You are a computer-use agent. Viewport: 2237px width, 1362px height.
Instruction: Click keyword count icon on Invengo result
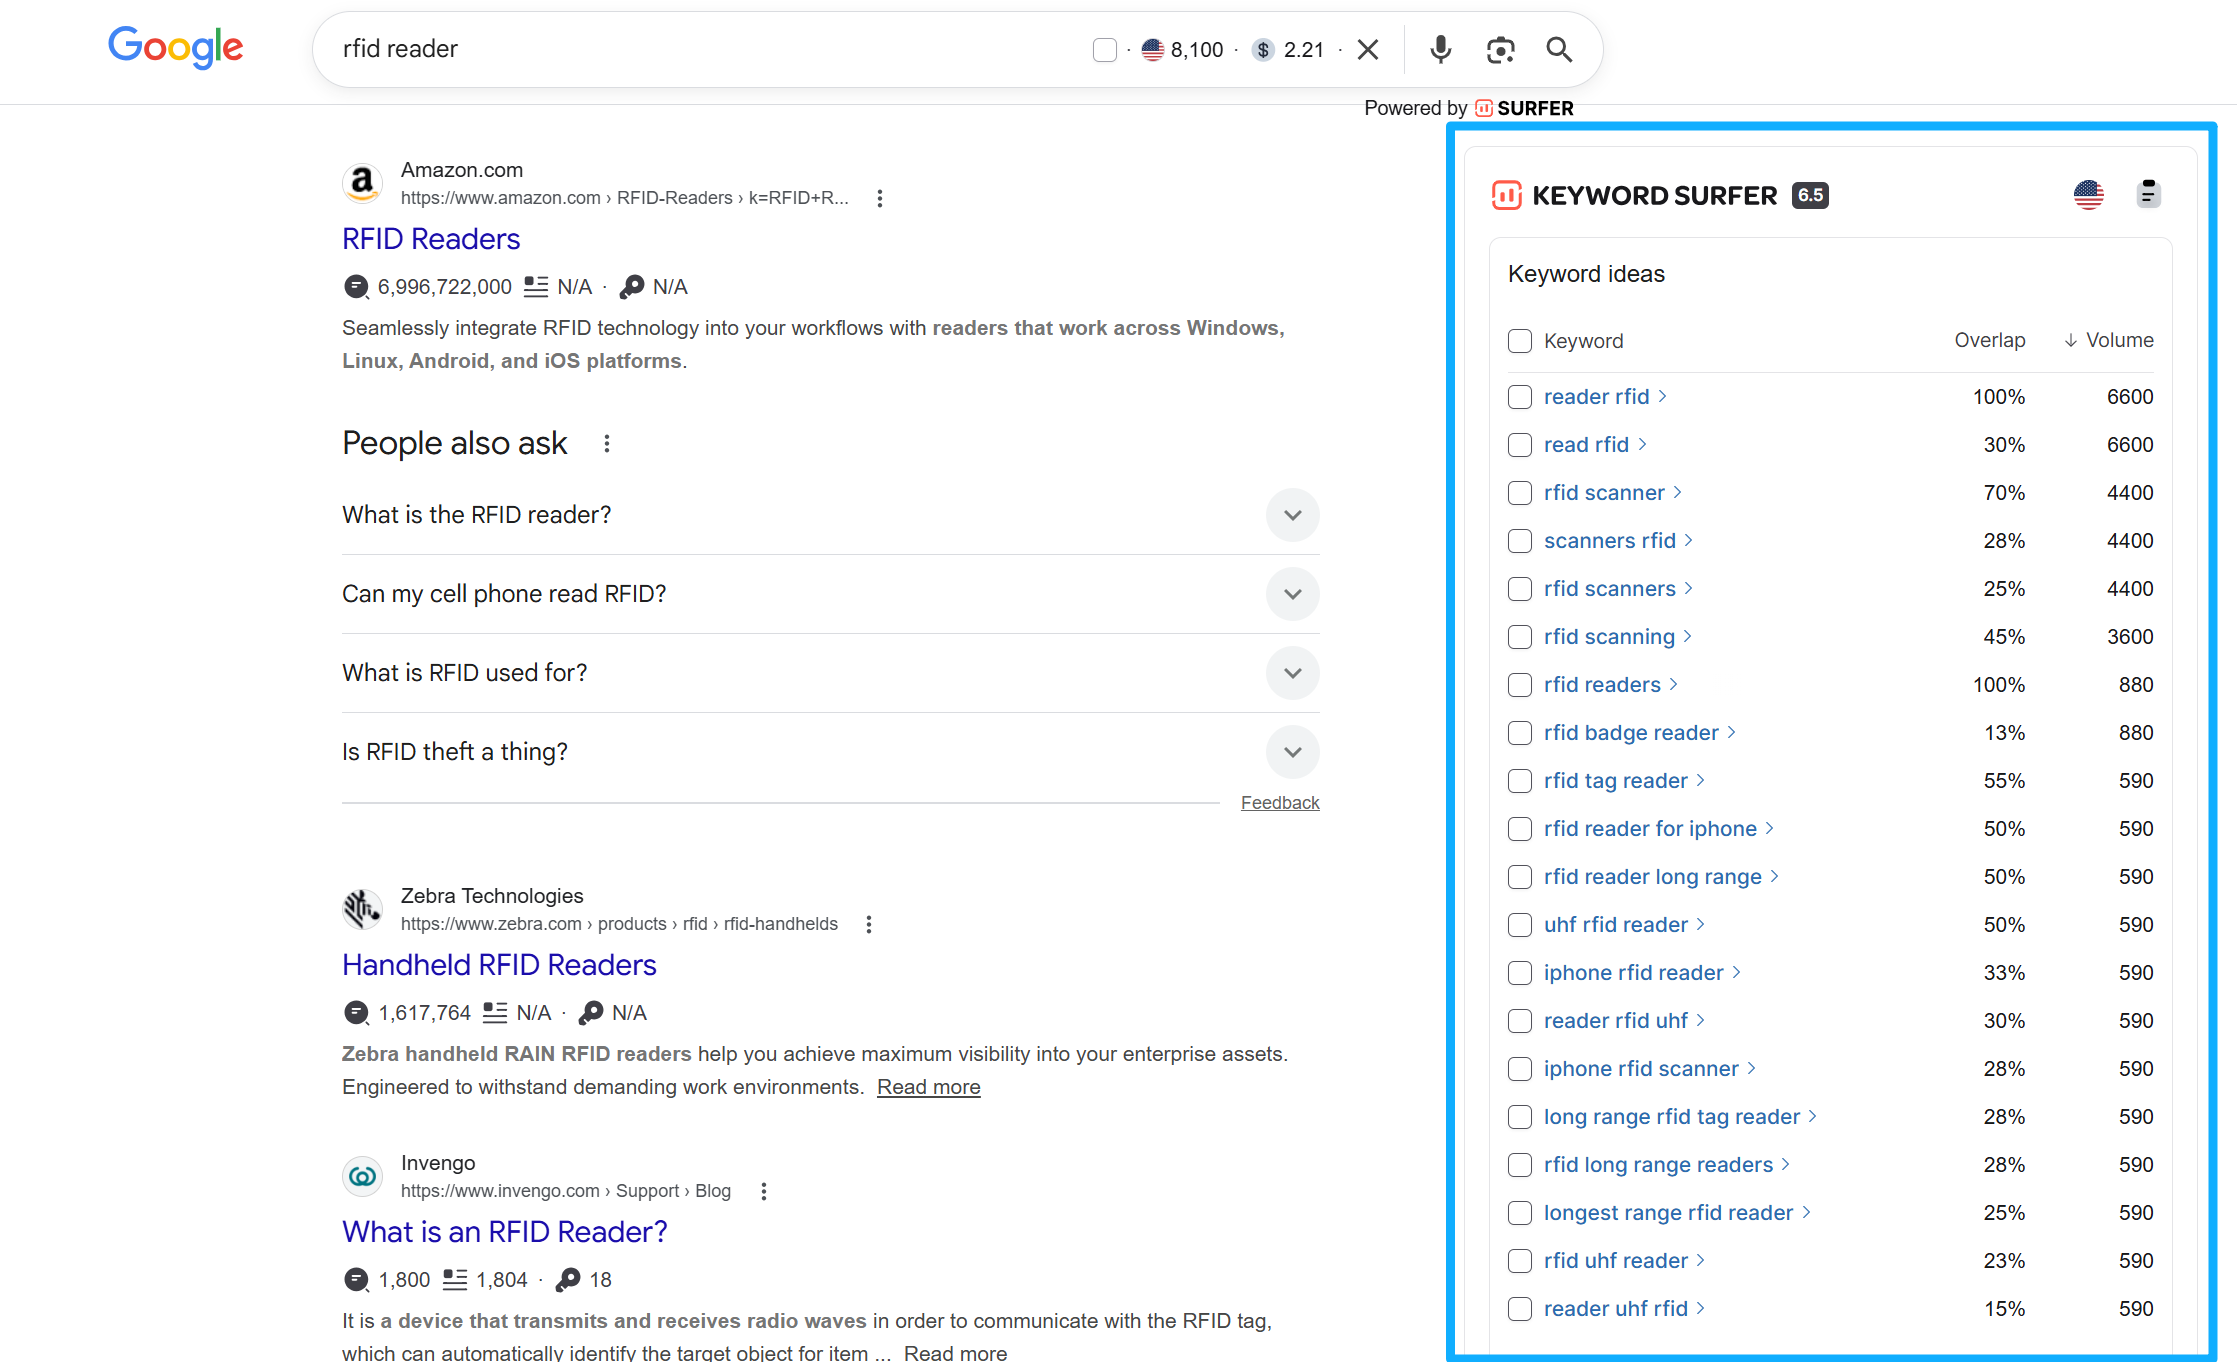point(568,1280)
